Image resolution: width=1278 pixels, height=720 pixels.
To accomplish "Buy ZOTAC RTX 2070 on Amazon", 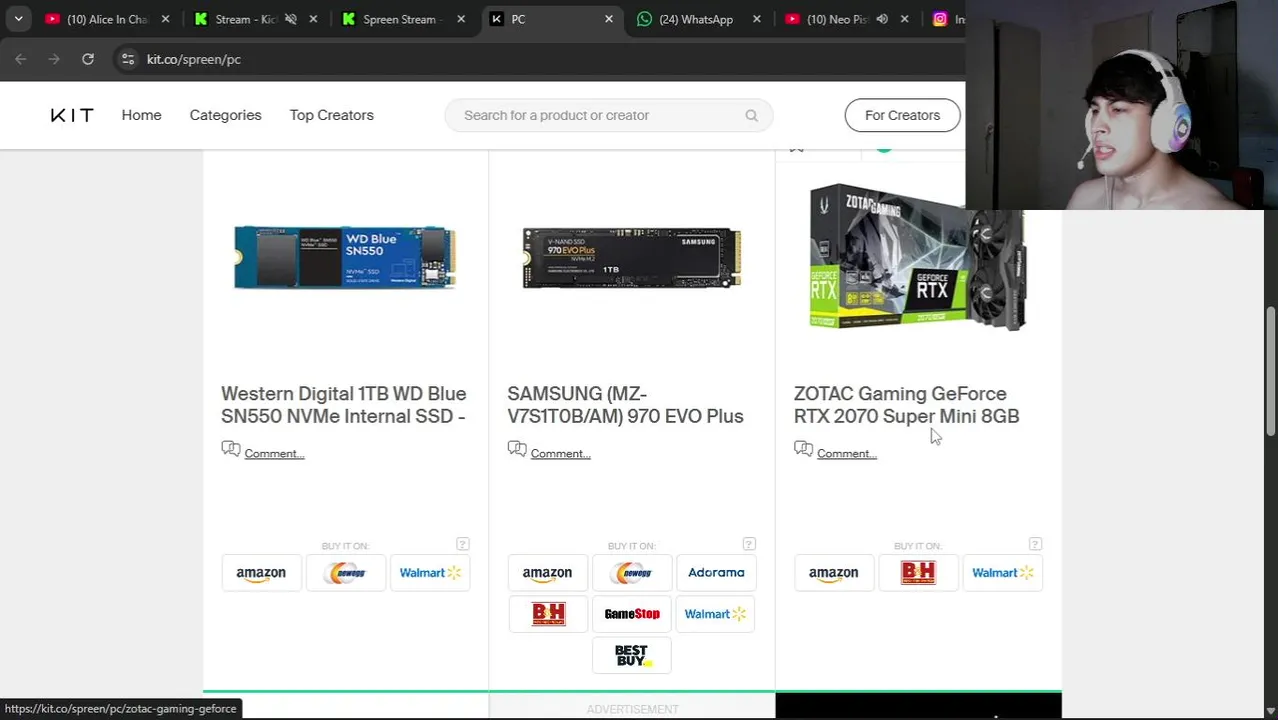I will point(833,573).
